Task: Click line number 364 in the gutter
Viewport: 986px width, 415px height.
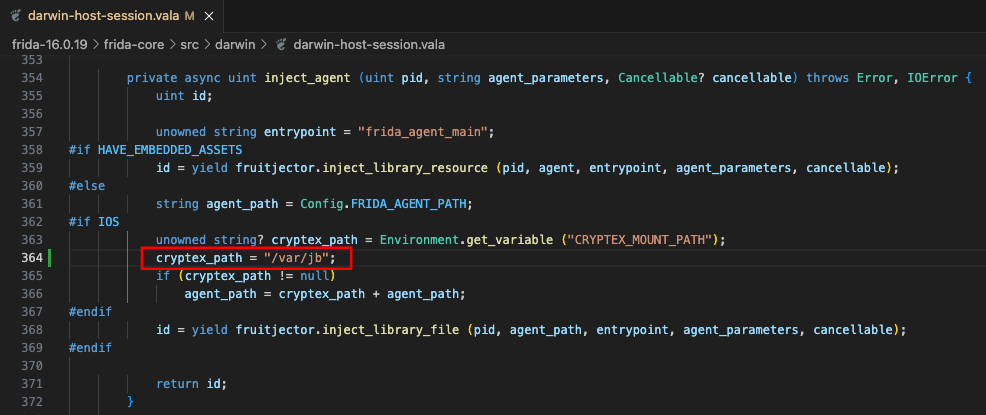Action: click(x=31, y=258)
